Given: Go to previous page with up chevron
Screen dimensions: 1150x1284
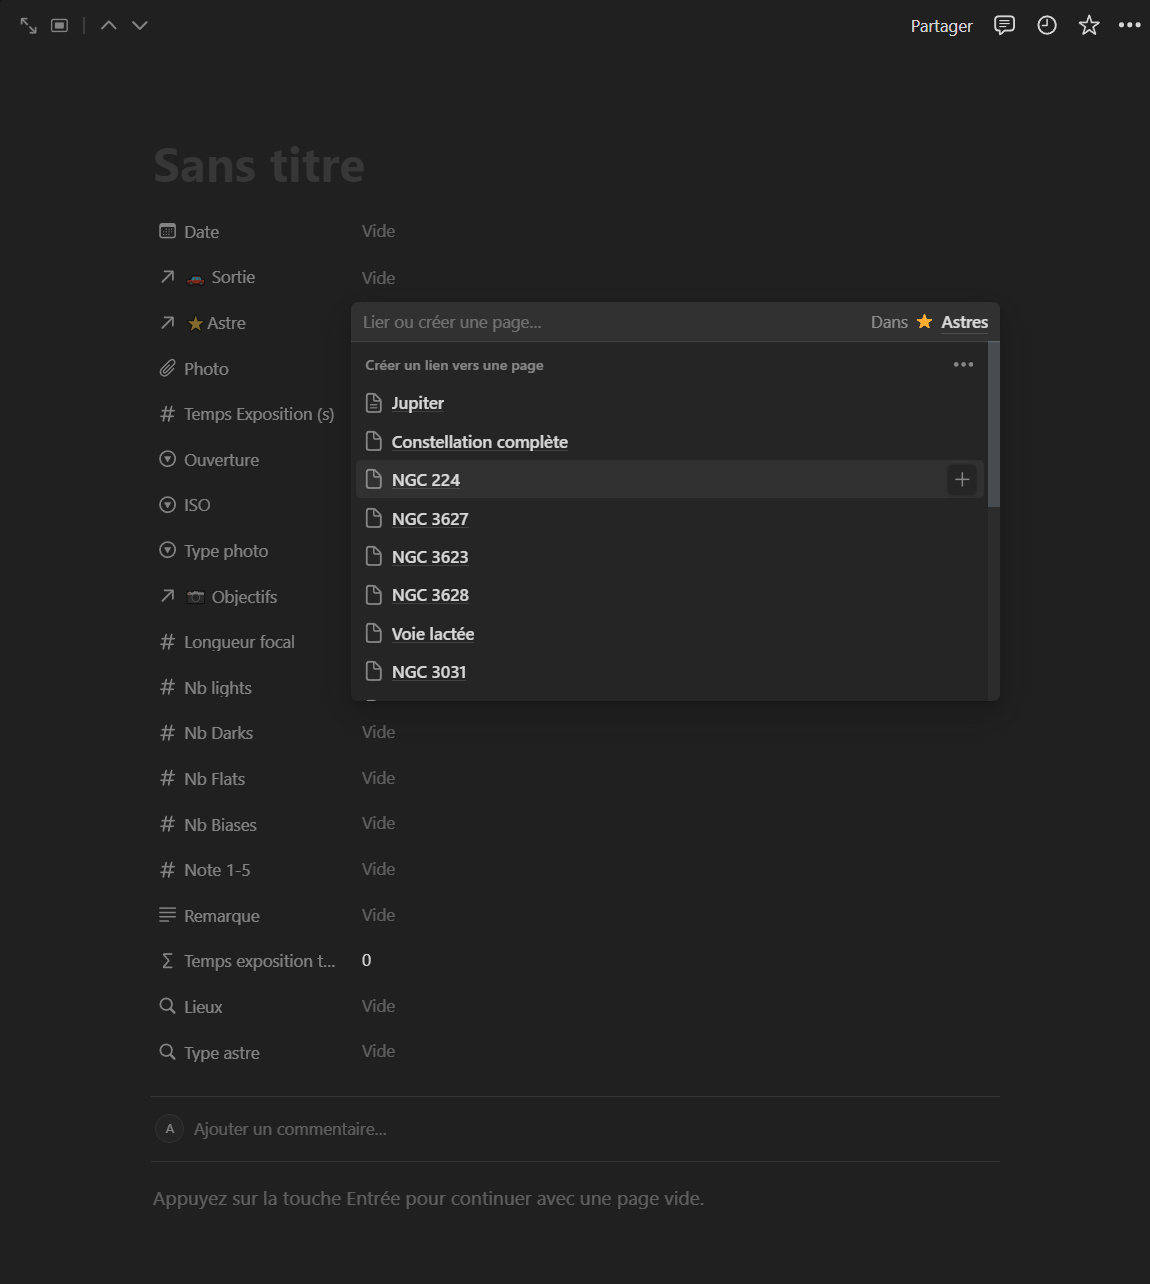Looking at the screenshot, I should tap(109, 26).
